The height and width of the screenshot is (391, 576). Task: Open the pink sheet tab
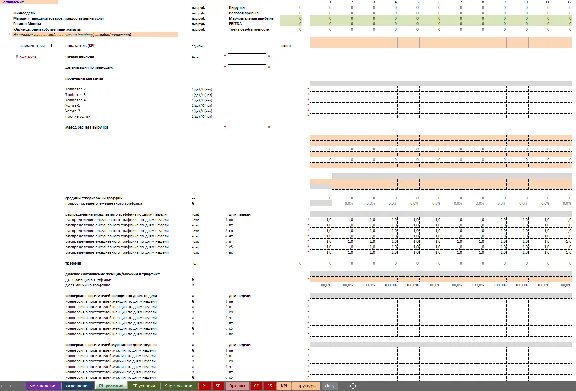pos(237,386)
